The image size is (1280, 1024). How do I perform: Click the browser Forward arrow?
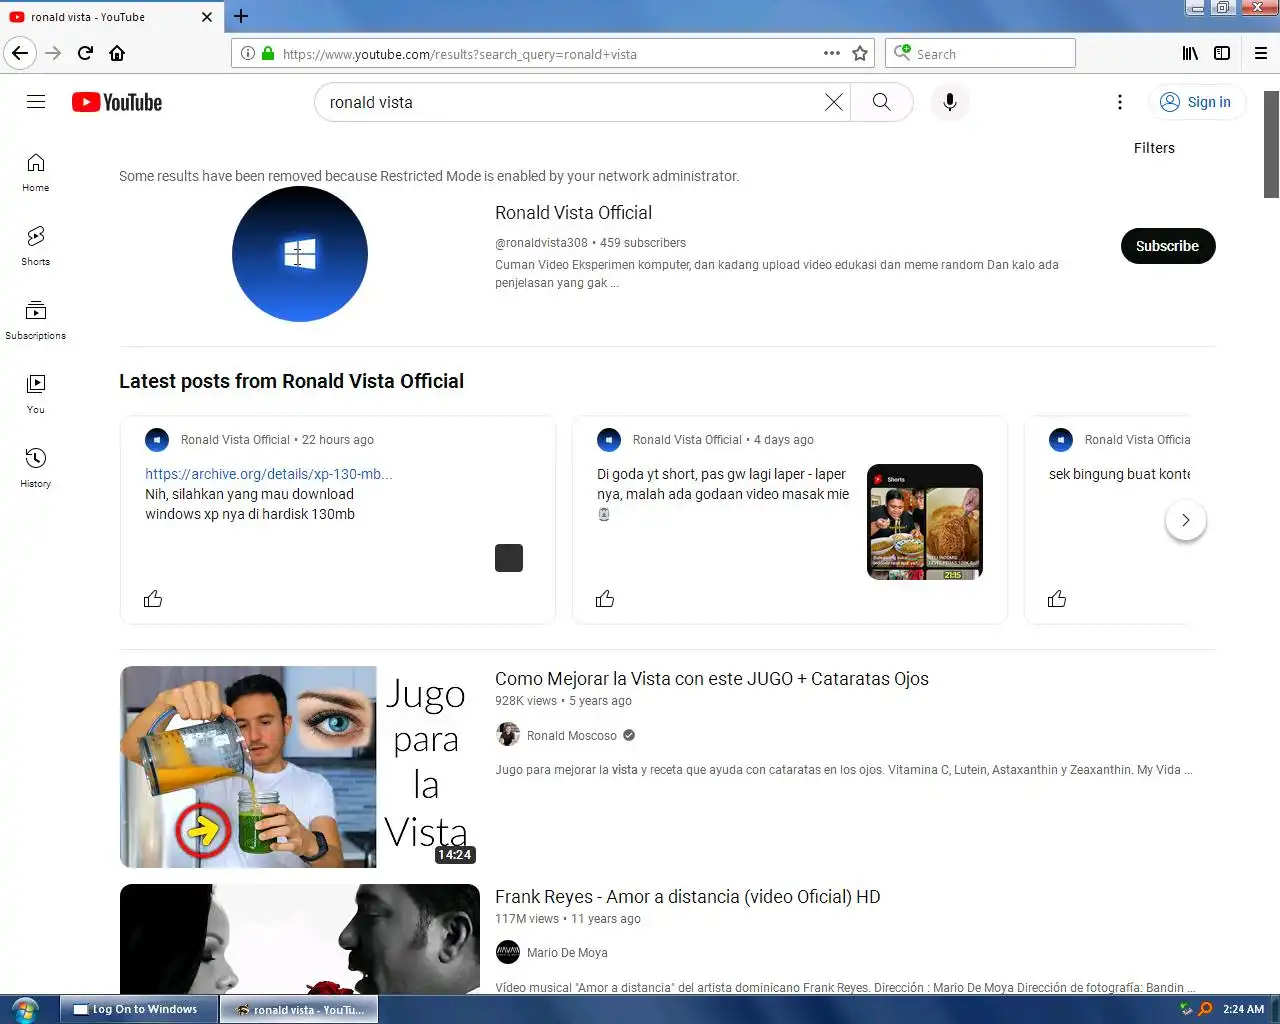pos(53,53)
